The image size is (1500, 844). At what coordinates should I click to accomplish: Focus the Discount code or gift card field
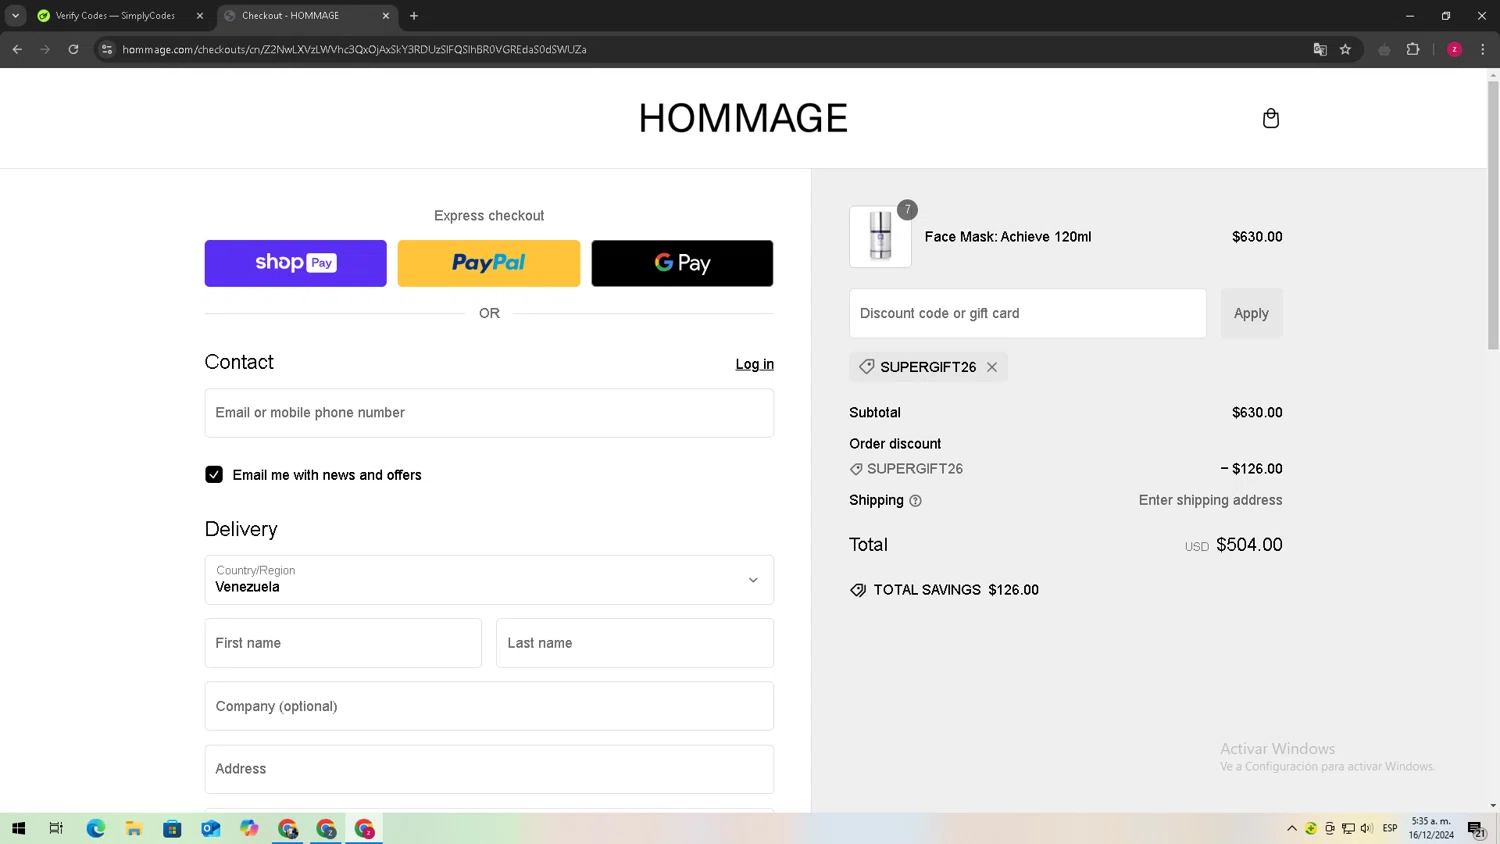pyautogui.click(x=1028, y=313)
